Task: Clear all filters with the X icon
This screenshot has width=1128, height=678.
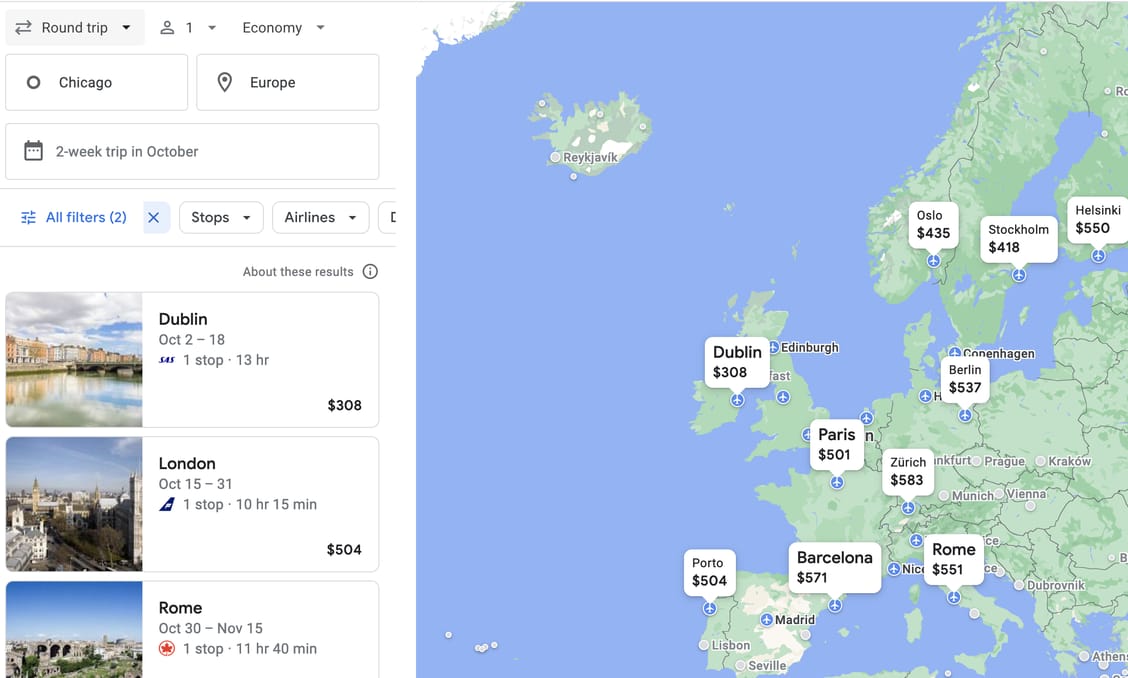Action: point(154,217)
